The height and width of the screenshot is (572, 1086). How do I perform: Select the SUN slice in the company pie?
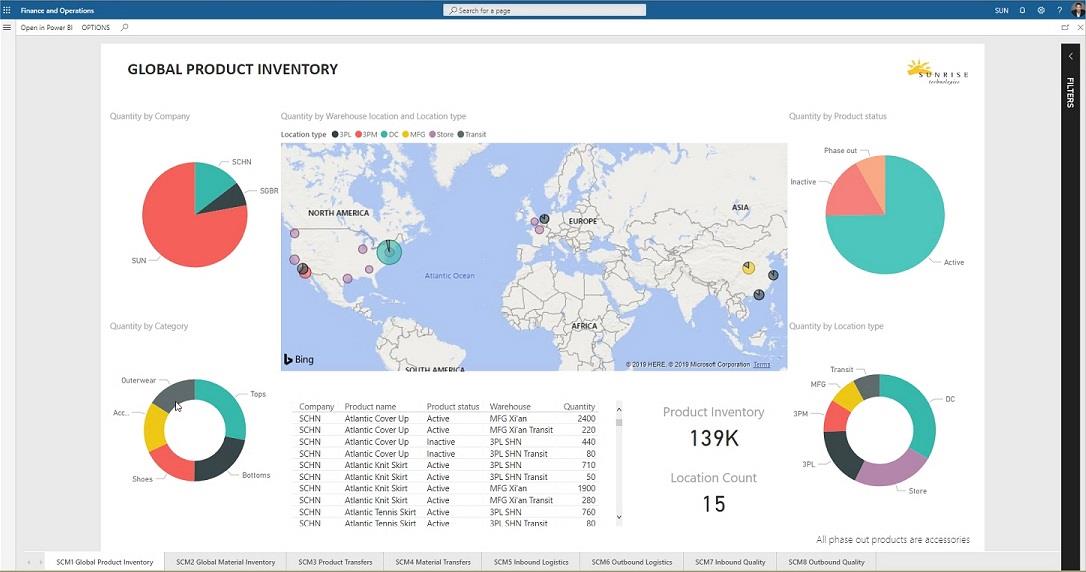point(180,229)
